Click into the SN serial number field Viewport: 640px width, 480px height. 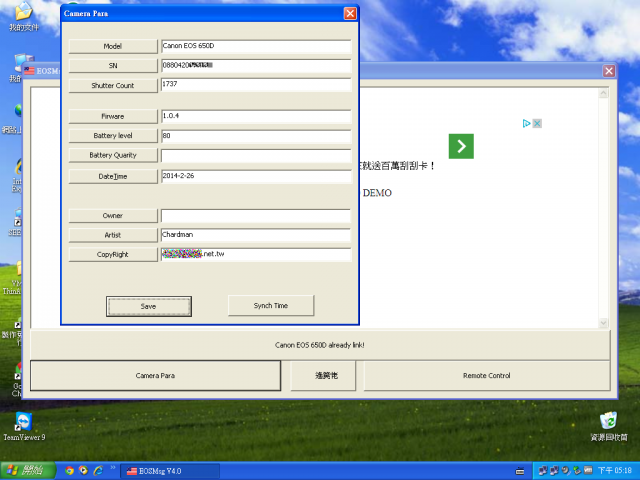pos(256,66)
